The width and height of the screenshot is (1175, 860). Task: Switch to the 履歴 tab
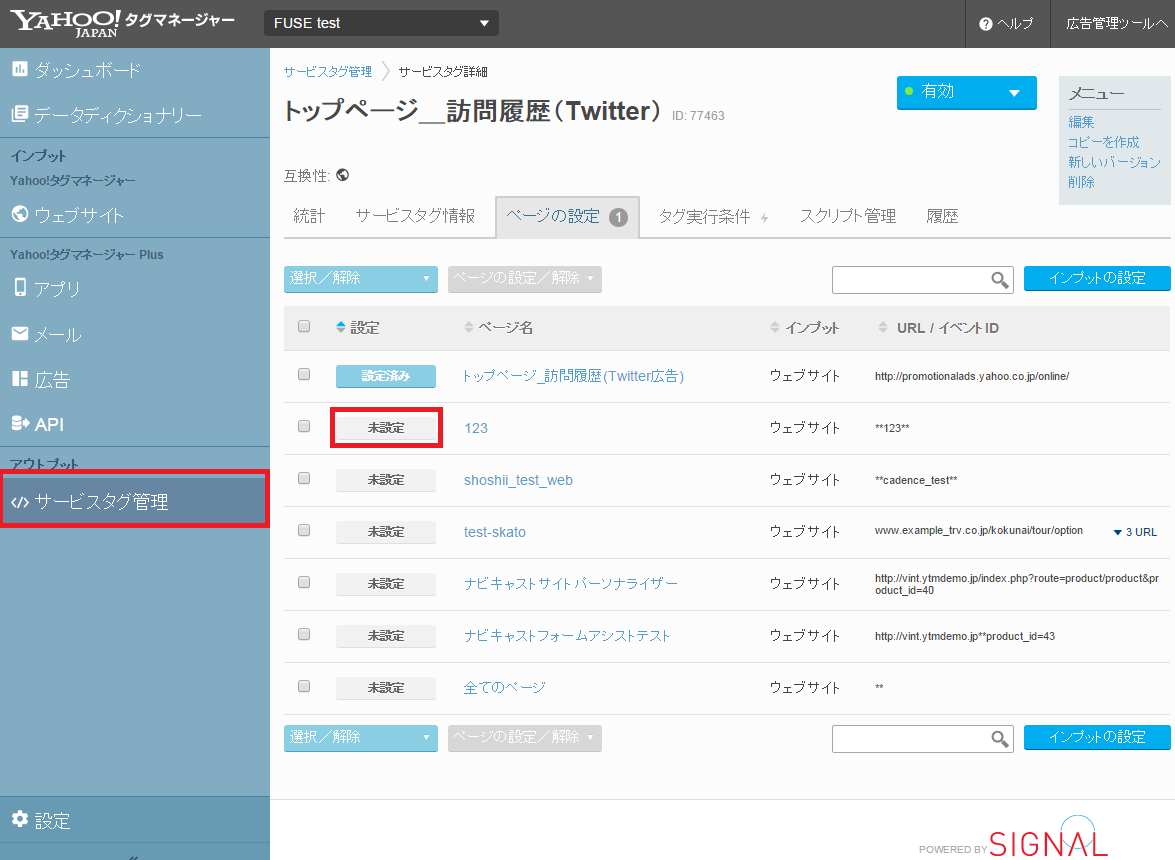942,216
